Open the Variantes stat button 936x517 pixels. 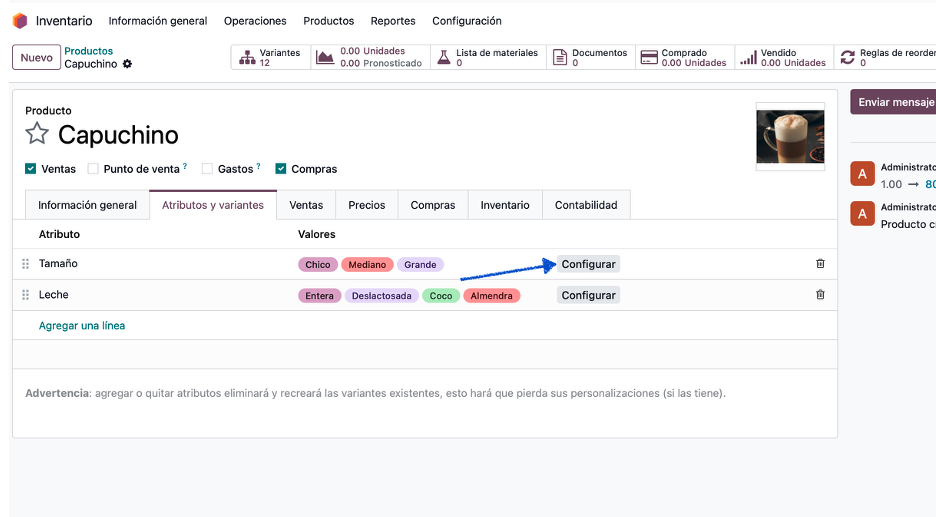(x=270, y=58)
